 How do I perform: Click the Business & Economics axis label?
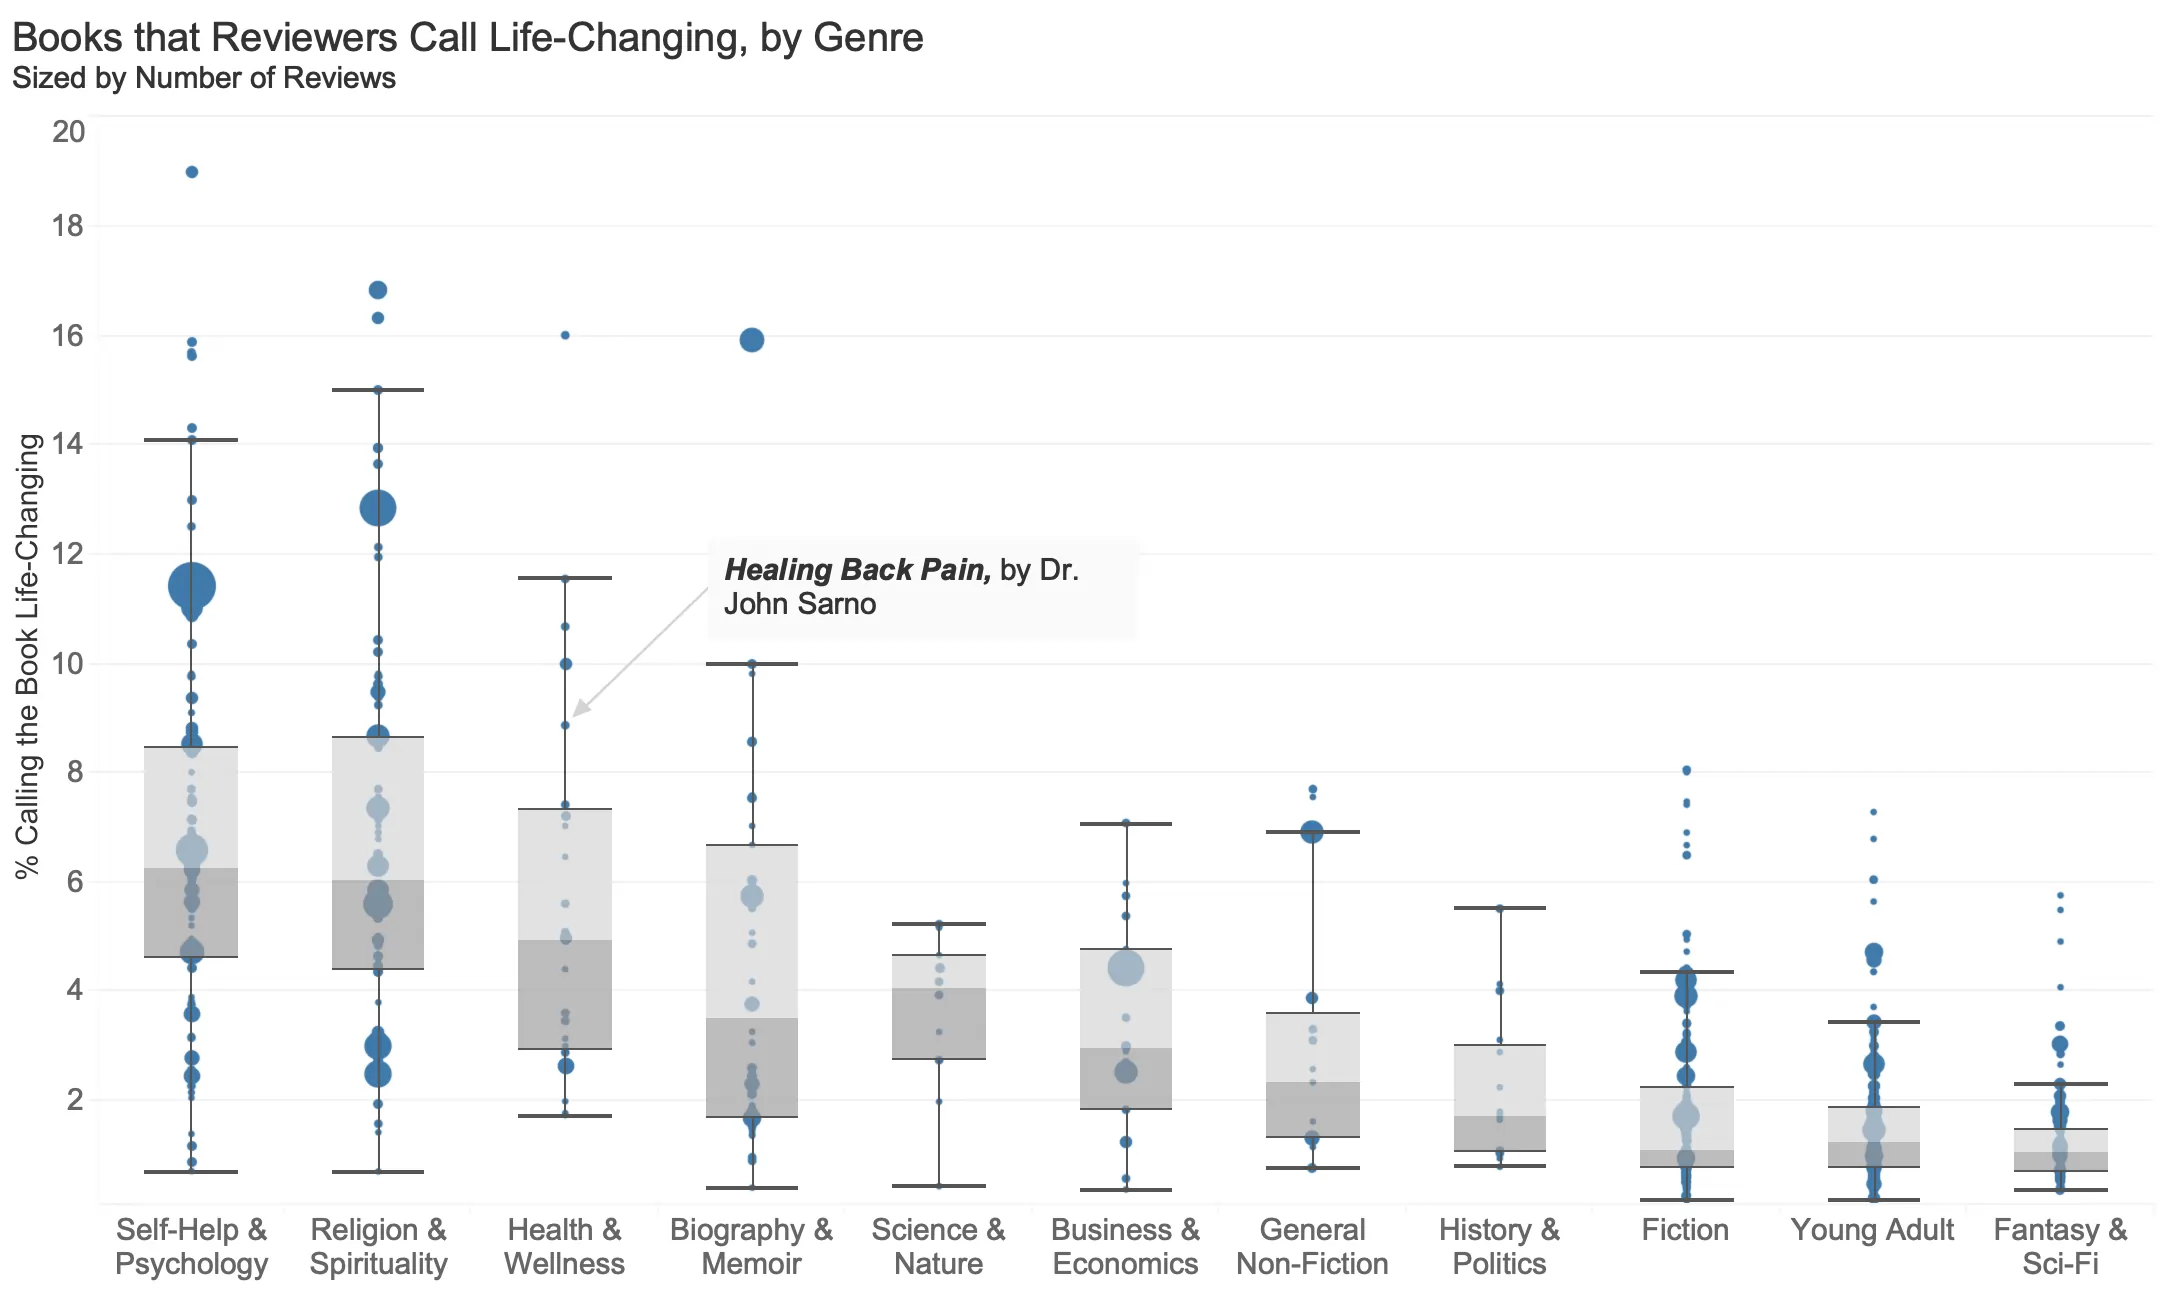(1125, 1246)
